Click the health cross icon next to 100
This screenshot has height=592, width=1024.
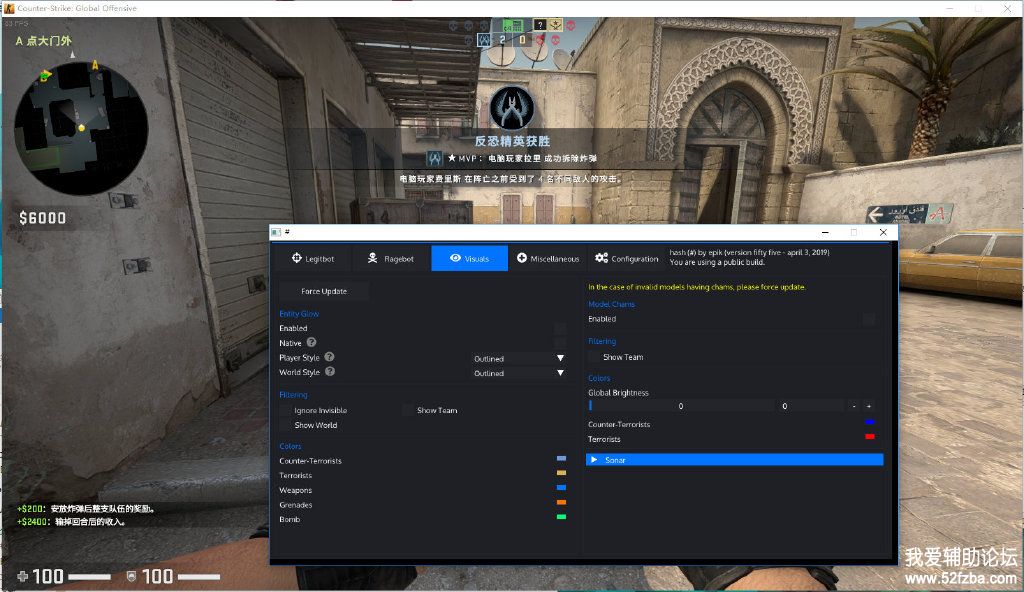click(x=22, y=576)
